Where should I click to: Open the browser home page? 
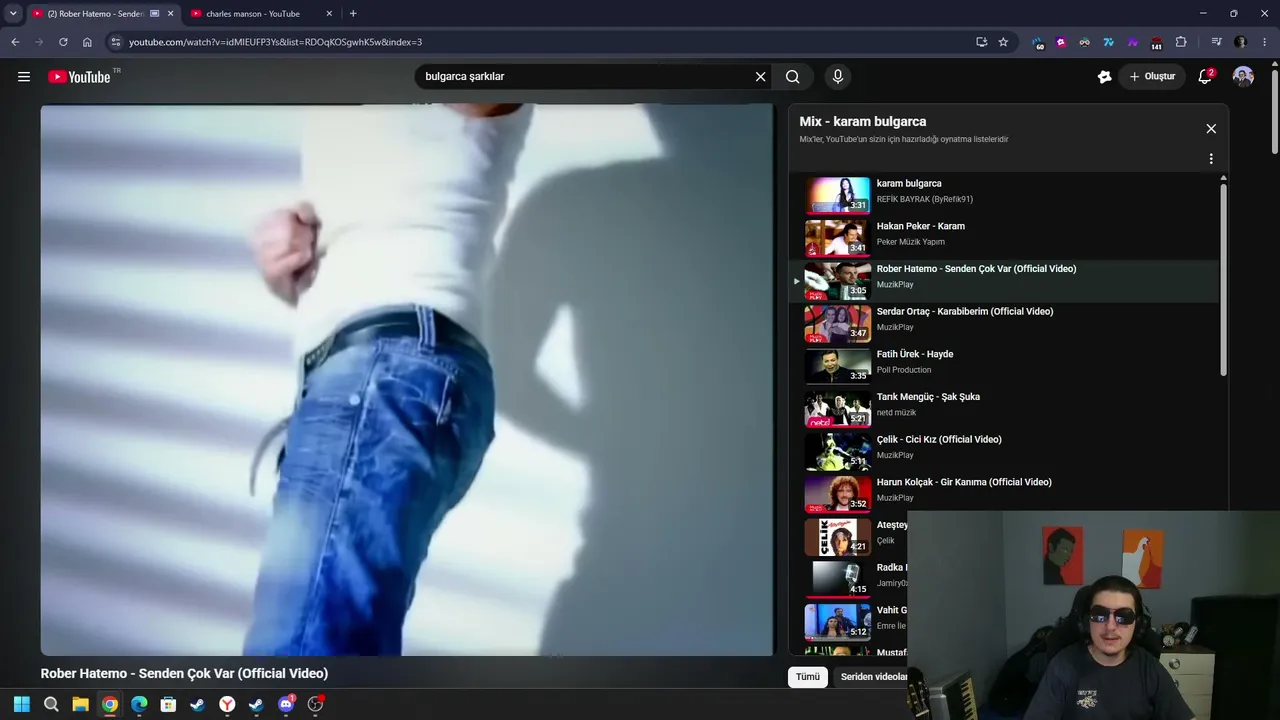coord(87,42)
